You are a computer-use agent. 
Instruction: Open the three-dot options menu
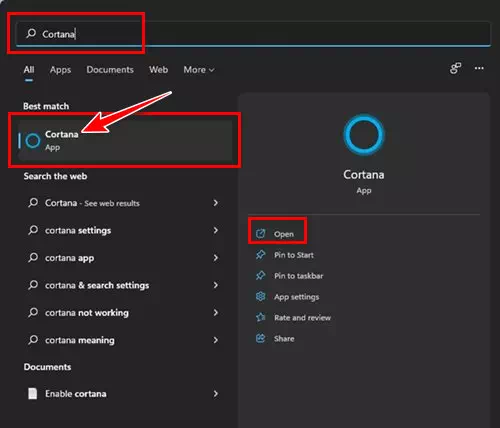479,68
